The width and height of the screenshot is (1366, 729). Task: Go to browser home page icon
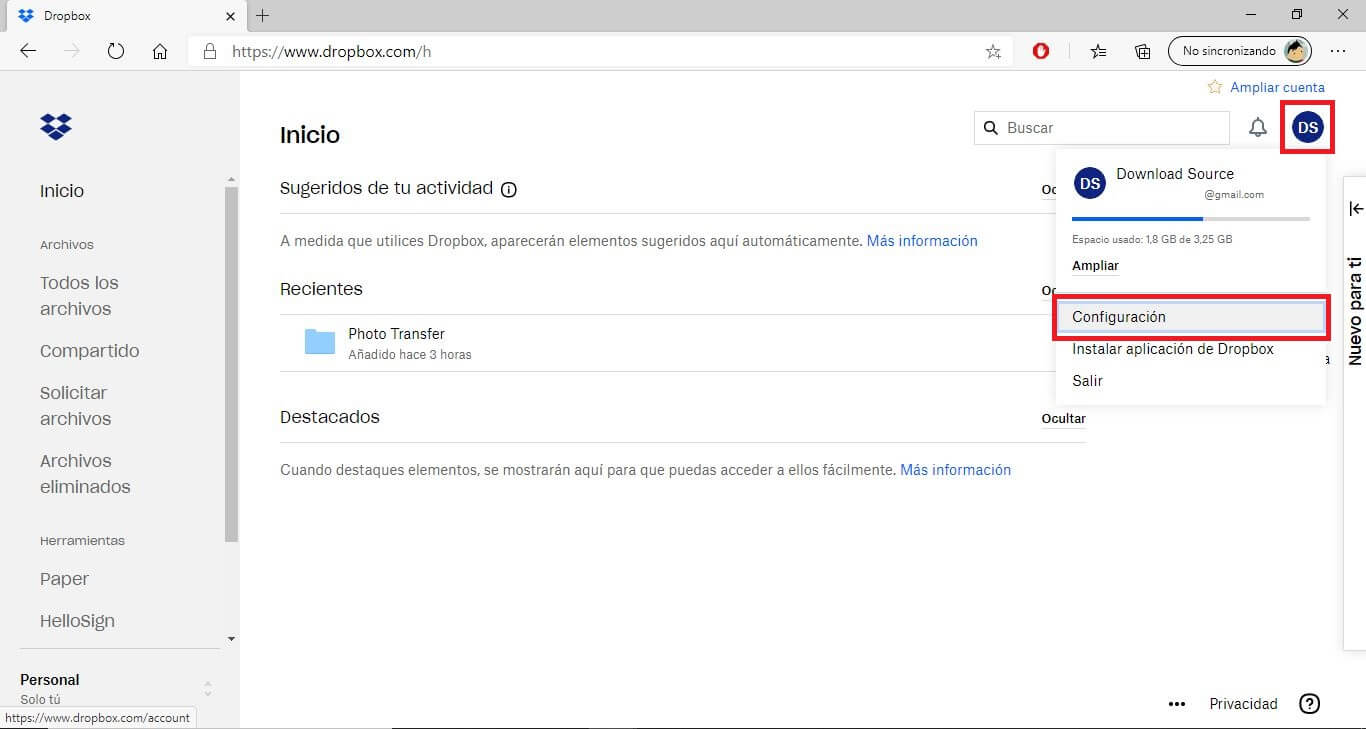click(160, 51)
